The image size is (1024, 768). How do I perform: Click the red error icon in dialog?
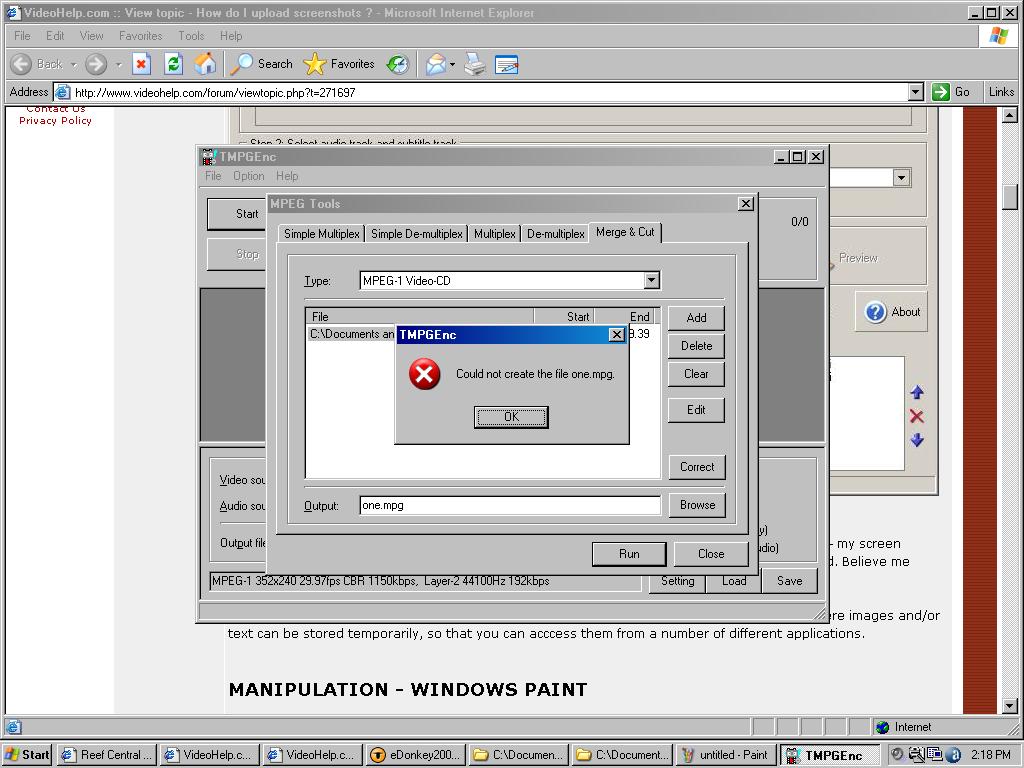click(x=424, y=374)
